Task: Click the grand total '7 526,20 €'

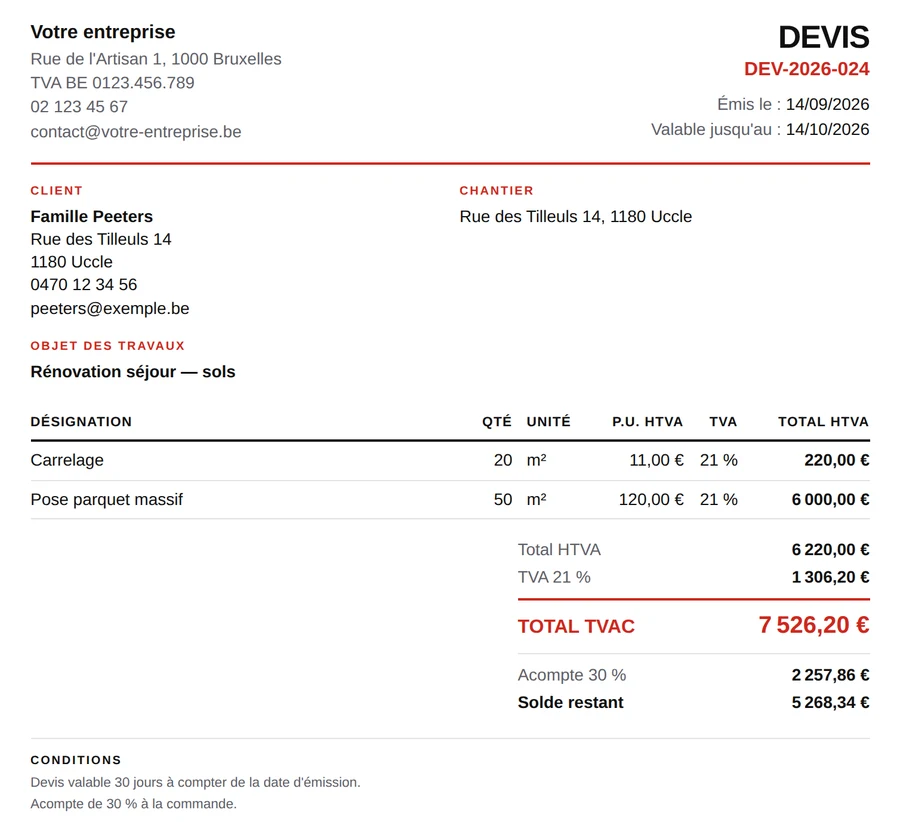Action: coord(814,625)
